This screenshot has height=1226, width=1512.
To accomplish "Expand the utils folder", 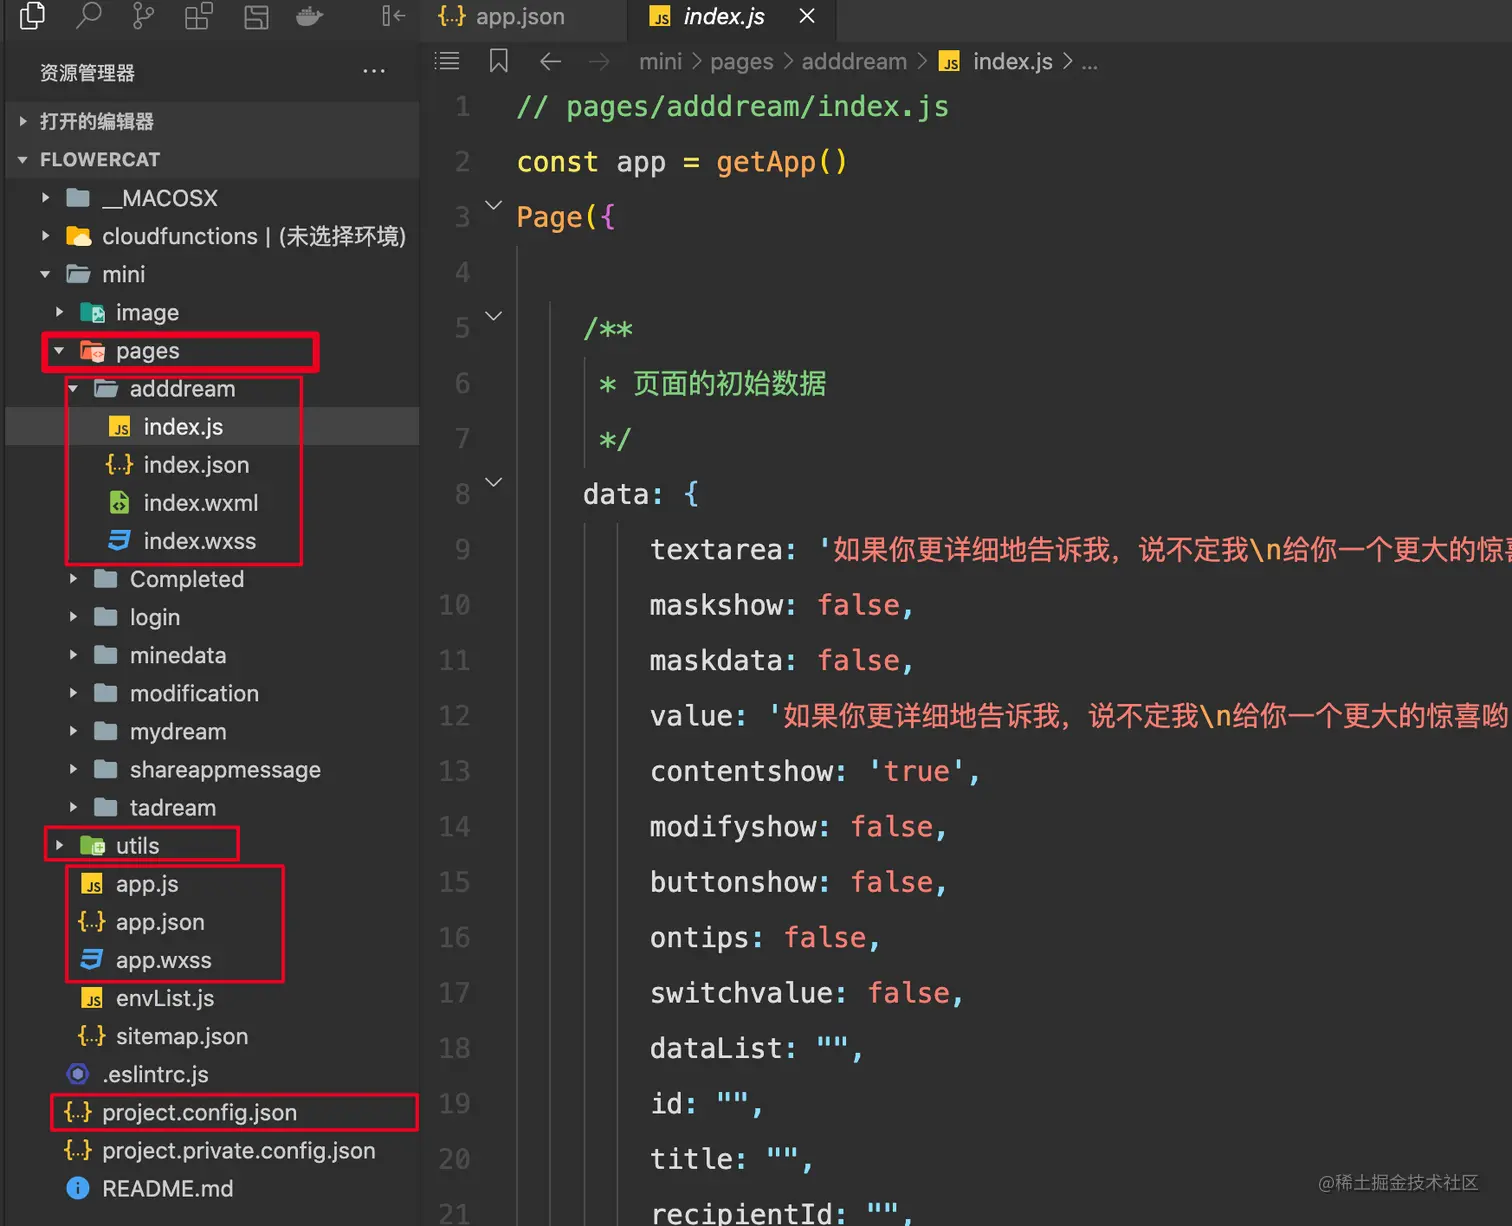I will tap(212, 846).
